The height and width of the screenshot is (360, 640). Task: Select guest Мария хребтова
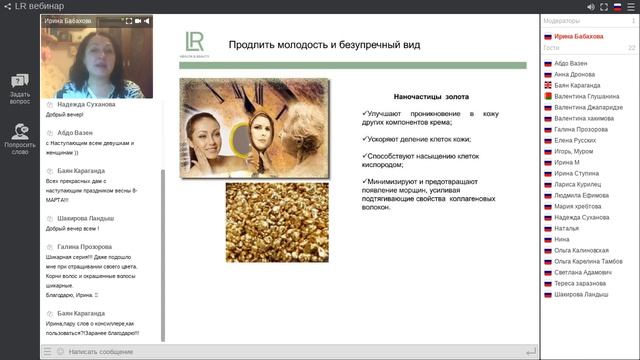click(578, 207)
